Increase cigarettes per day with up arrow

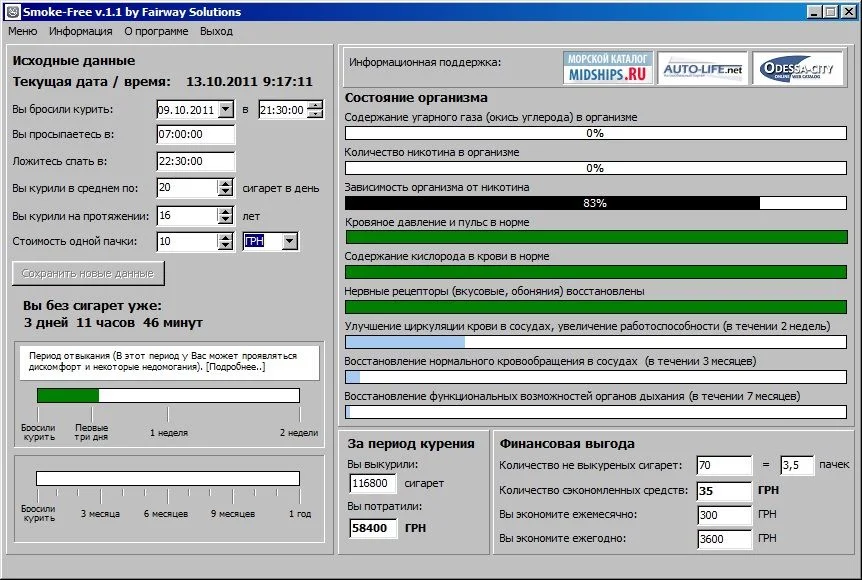click(225, 184)
